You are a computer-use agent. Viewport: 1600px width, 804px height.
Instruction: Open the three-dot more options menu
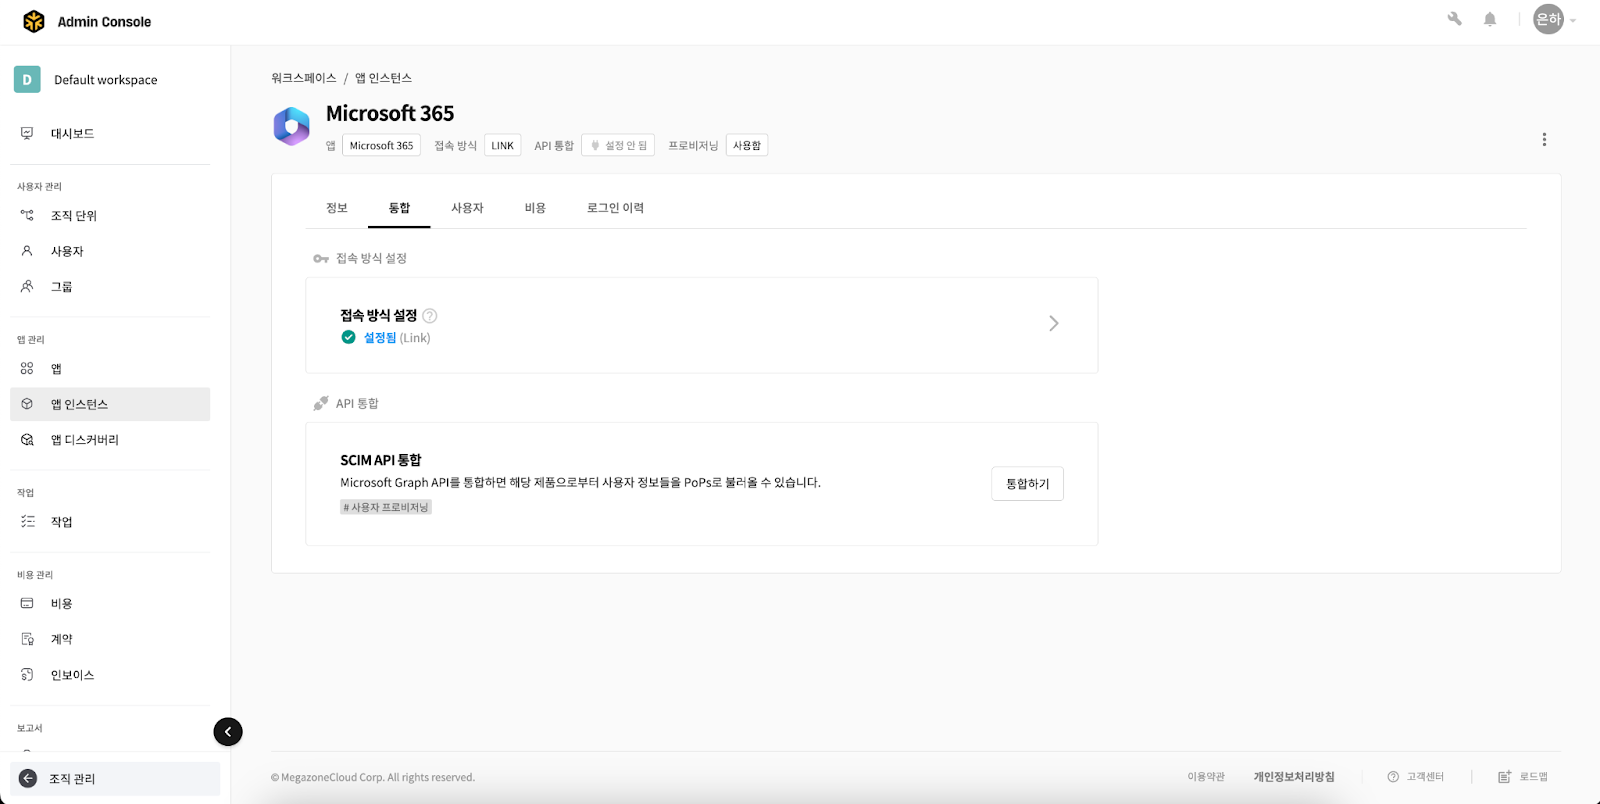tap(1544, 140)
